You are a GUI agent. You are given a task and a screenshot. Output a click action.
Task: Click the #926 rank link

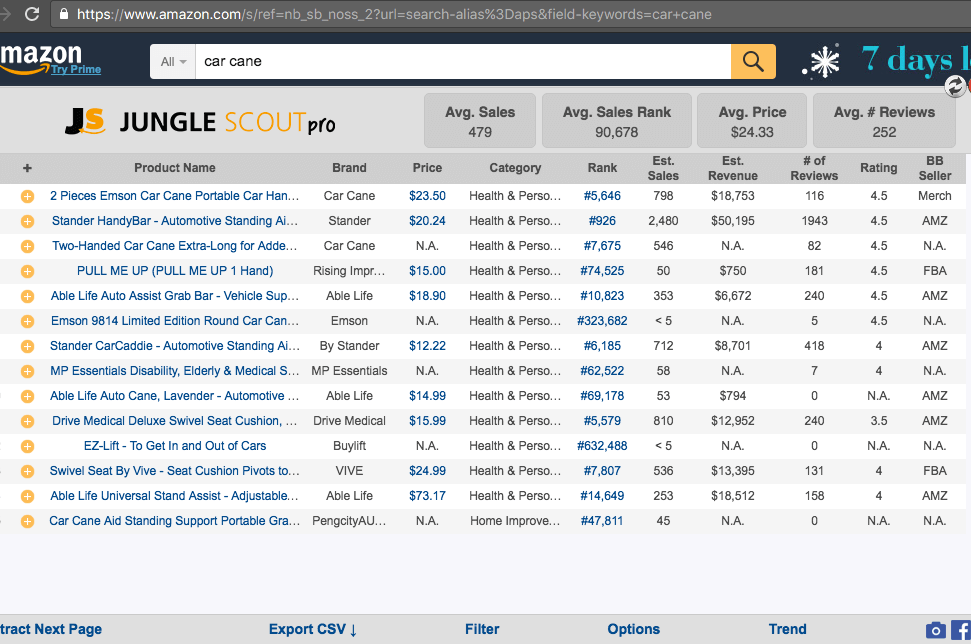coord(603,220)
